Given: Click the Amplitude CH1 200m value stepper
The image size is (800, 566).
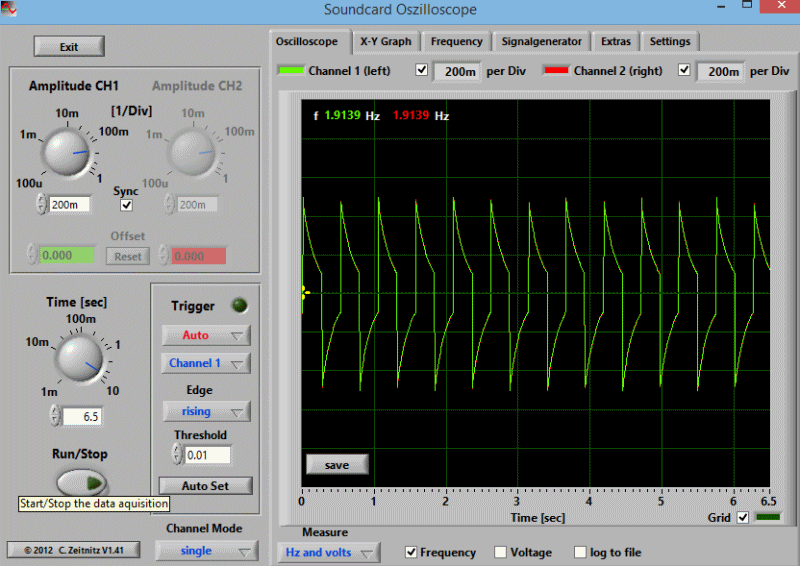Looking at the screenshot, I should pos(41,204).
